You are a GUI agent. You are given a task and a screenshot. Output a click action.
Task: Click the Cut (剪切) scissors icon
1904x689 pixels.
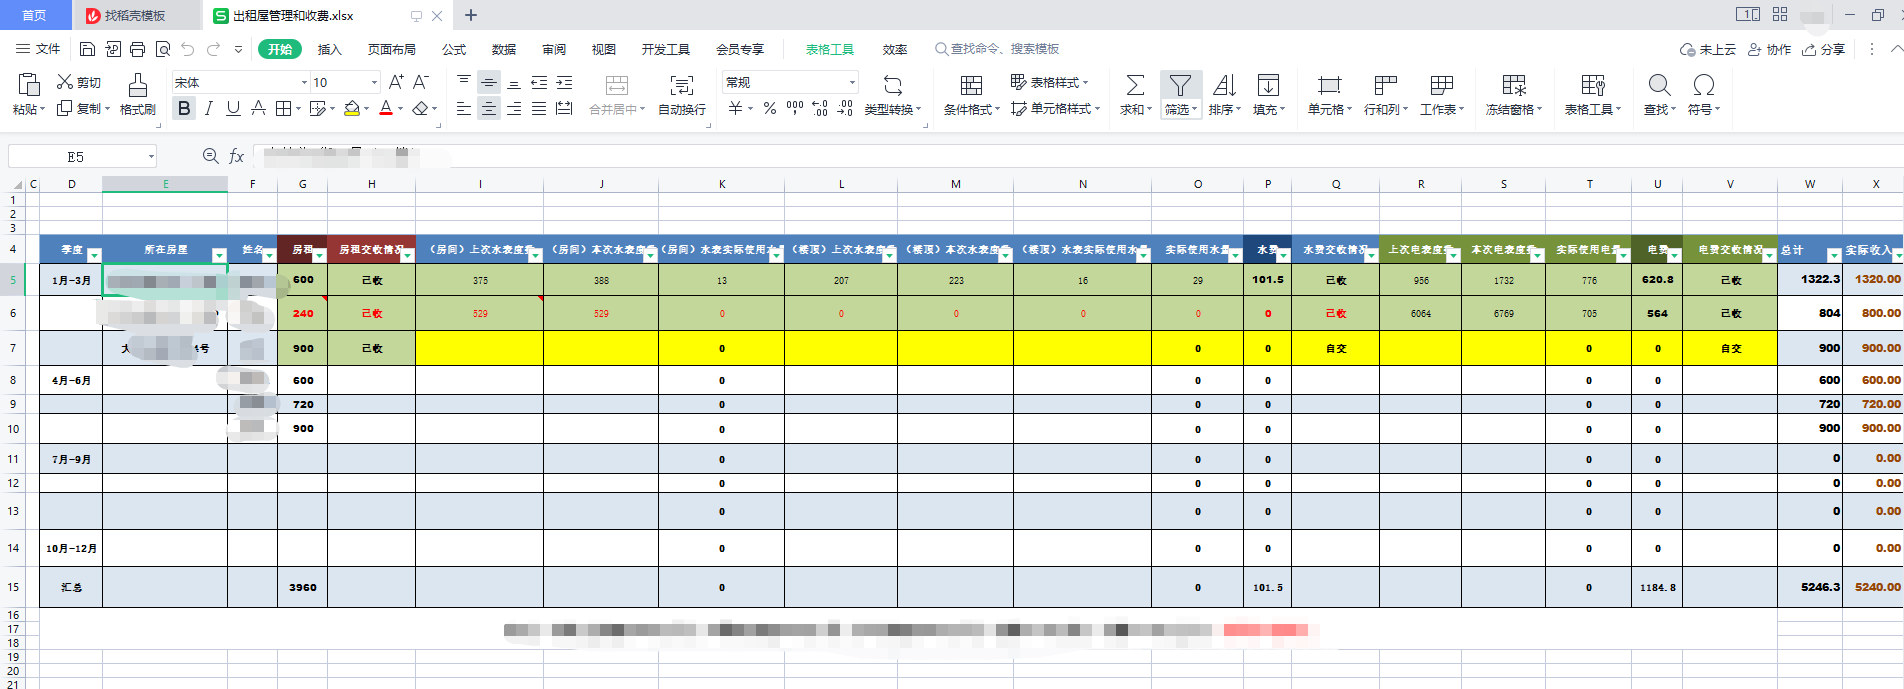pos(65,82)
